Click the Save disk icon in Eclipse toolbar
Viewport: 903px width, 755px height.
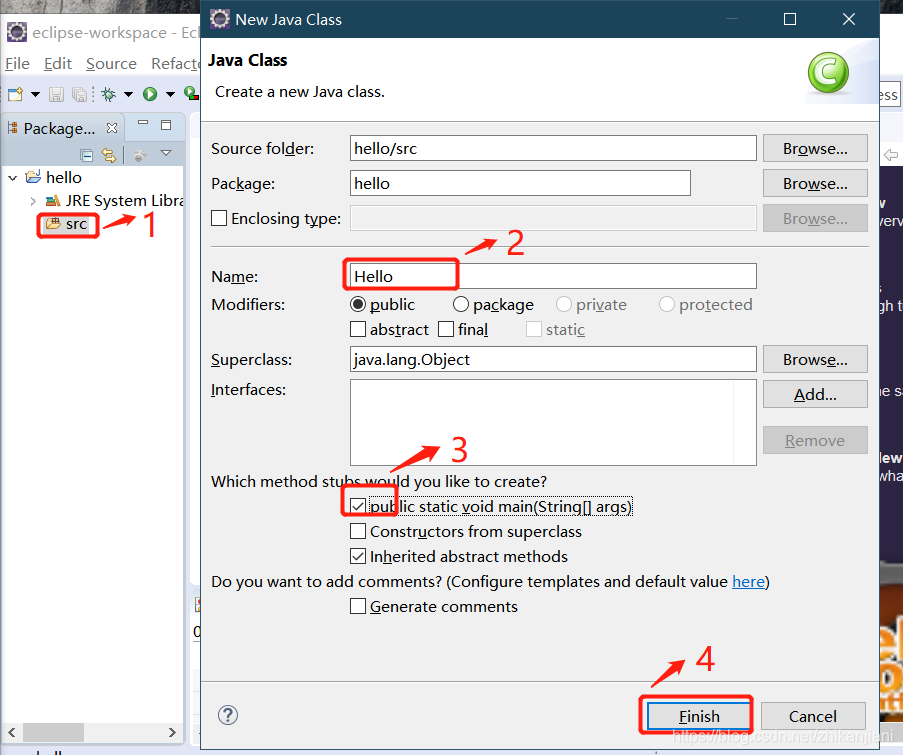[x=56, y=94]
